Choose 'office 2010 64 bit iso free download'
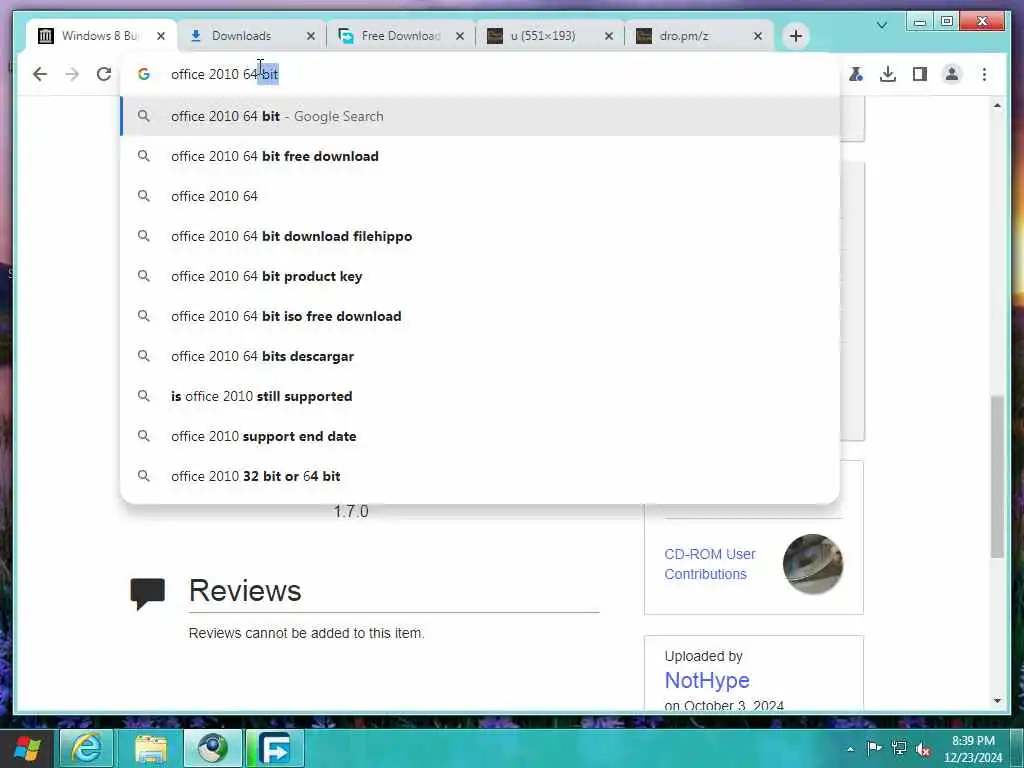The width and height of the screenshot is (1024, 768). 480,316
